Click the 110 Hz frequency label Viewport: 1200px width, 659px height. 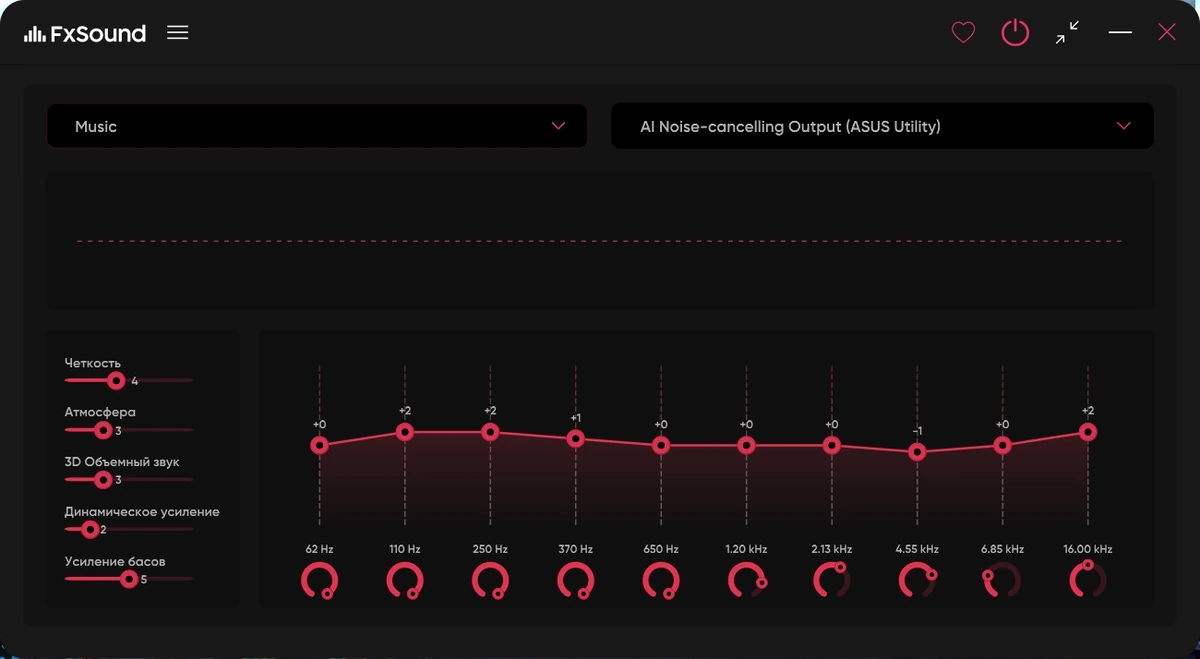405,549
